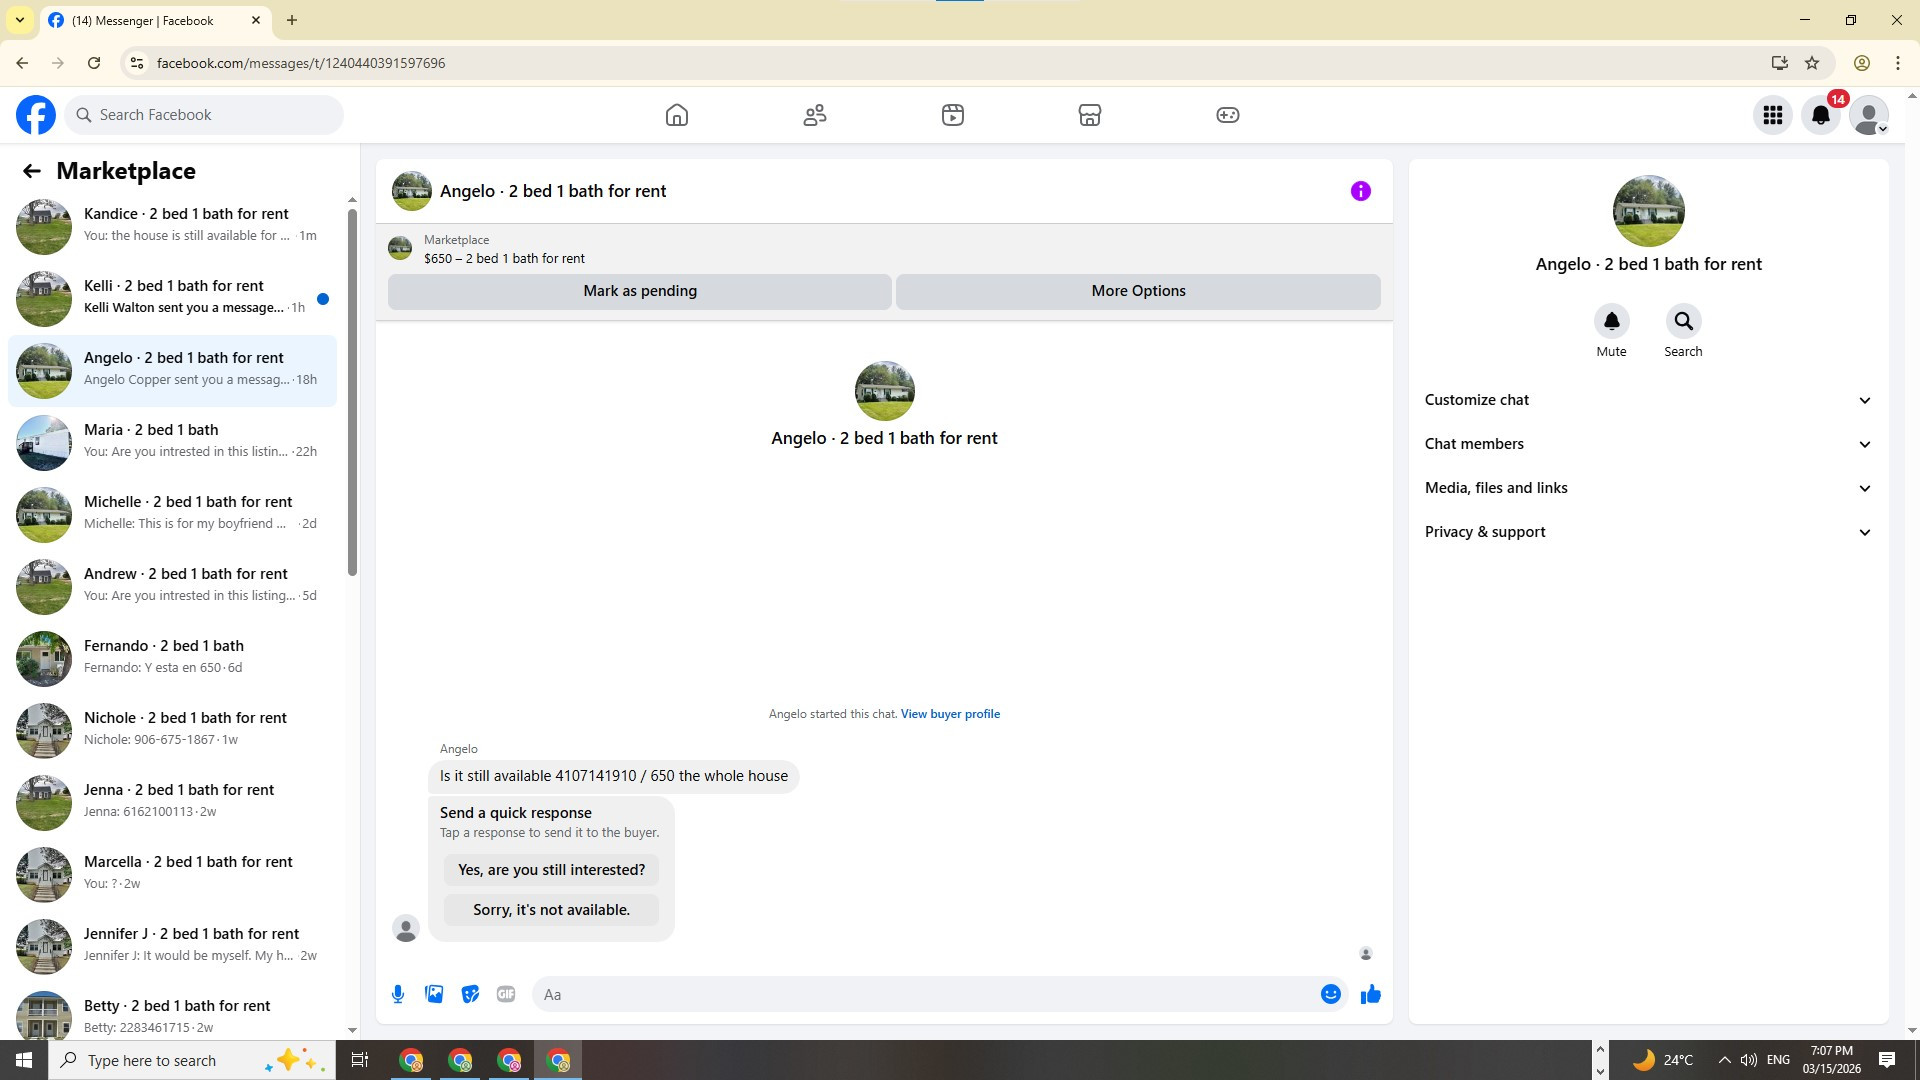Expand Privacy & support section

point(1648,532)
